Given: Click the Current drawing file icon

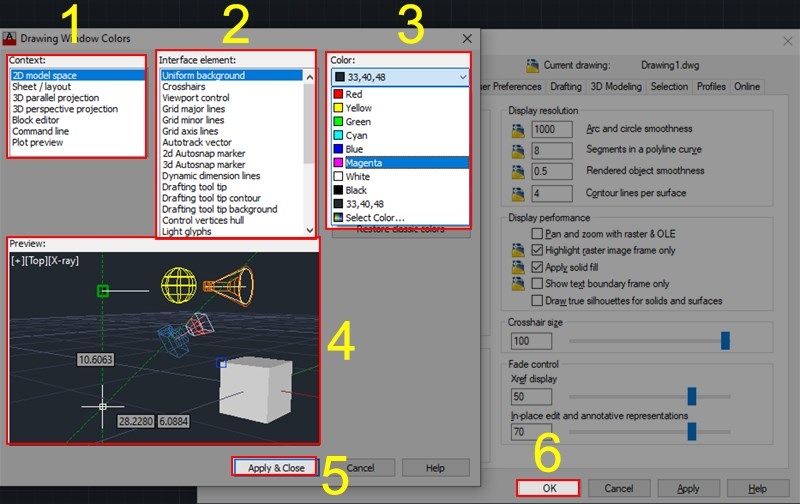Looking at the screenshot, I should coord(532,66).
